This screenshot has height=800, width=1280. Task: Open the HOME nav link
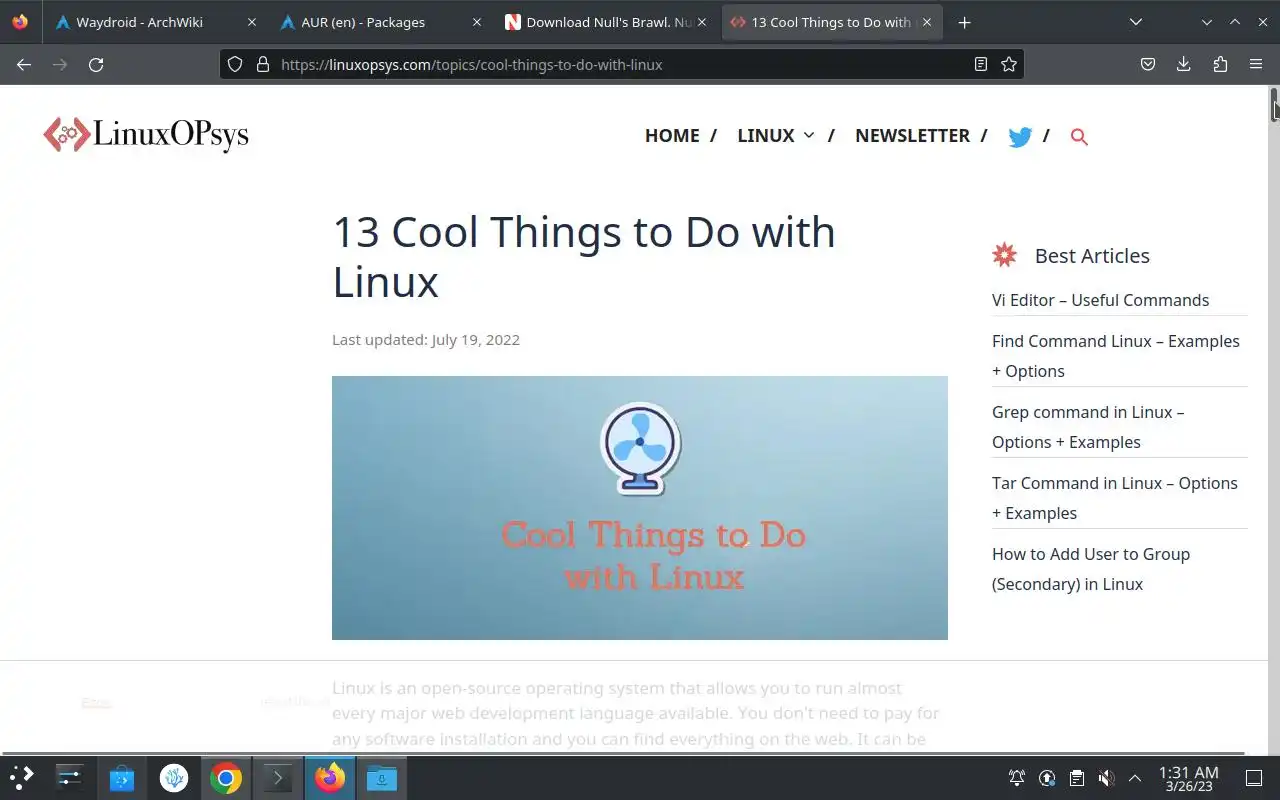pyautogui.click(x=672, y=136)
